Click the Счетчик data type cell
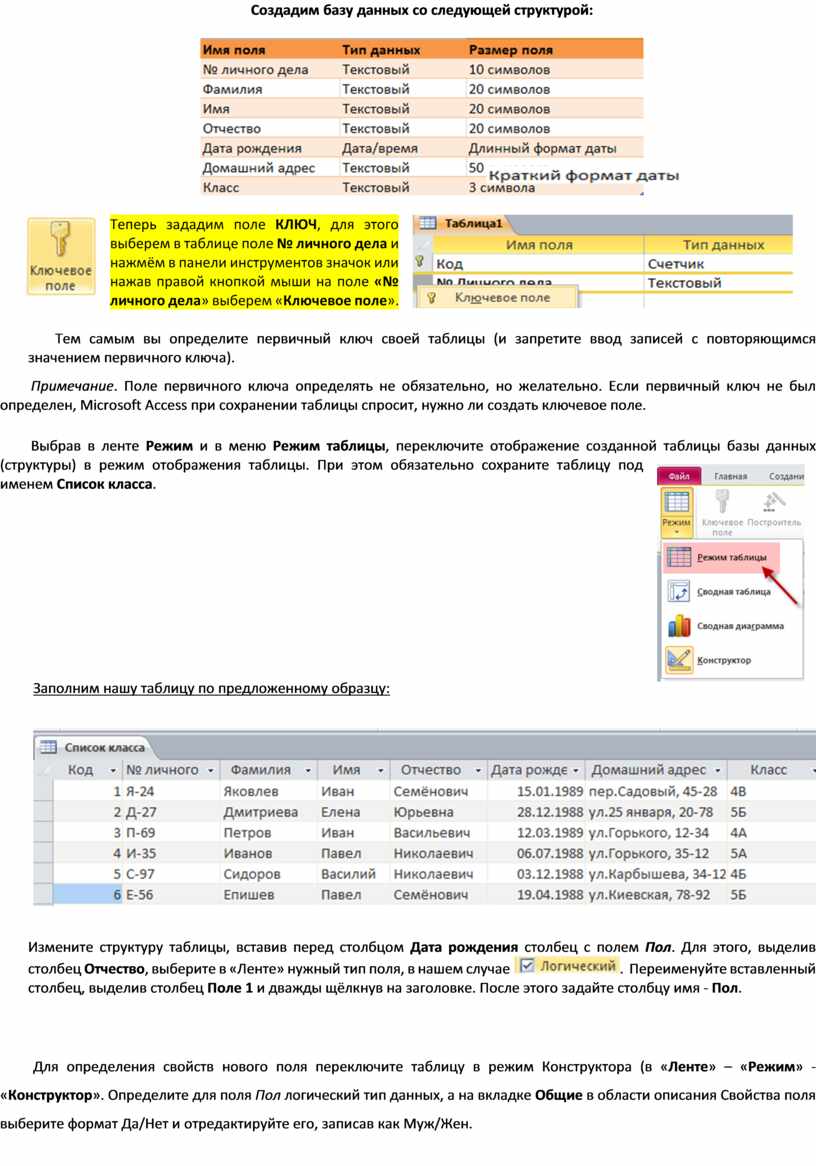816x1166 pixels. 719,263
